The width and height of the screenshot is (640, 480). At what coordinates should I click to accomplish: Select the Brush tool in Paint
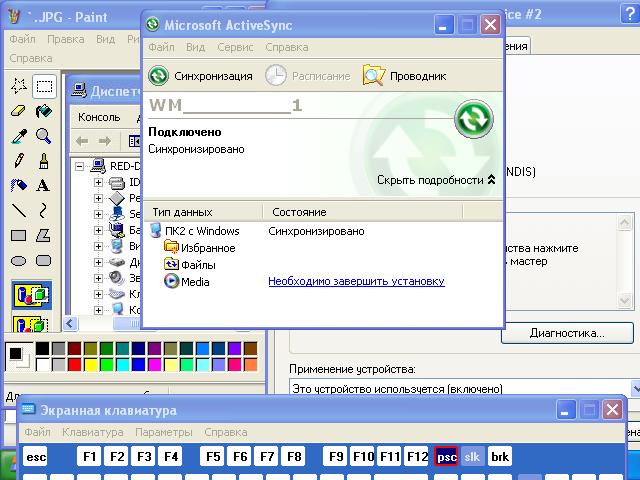[x=44, y=160]
